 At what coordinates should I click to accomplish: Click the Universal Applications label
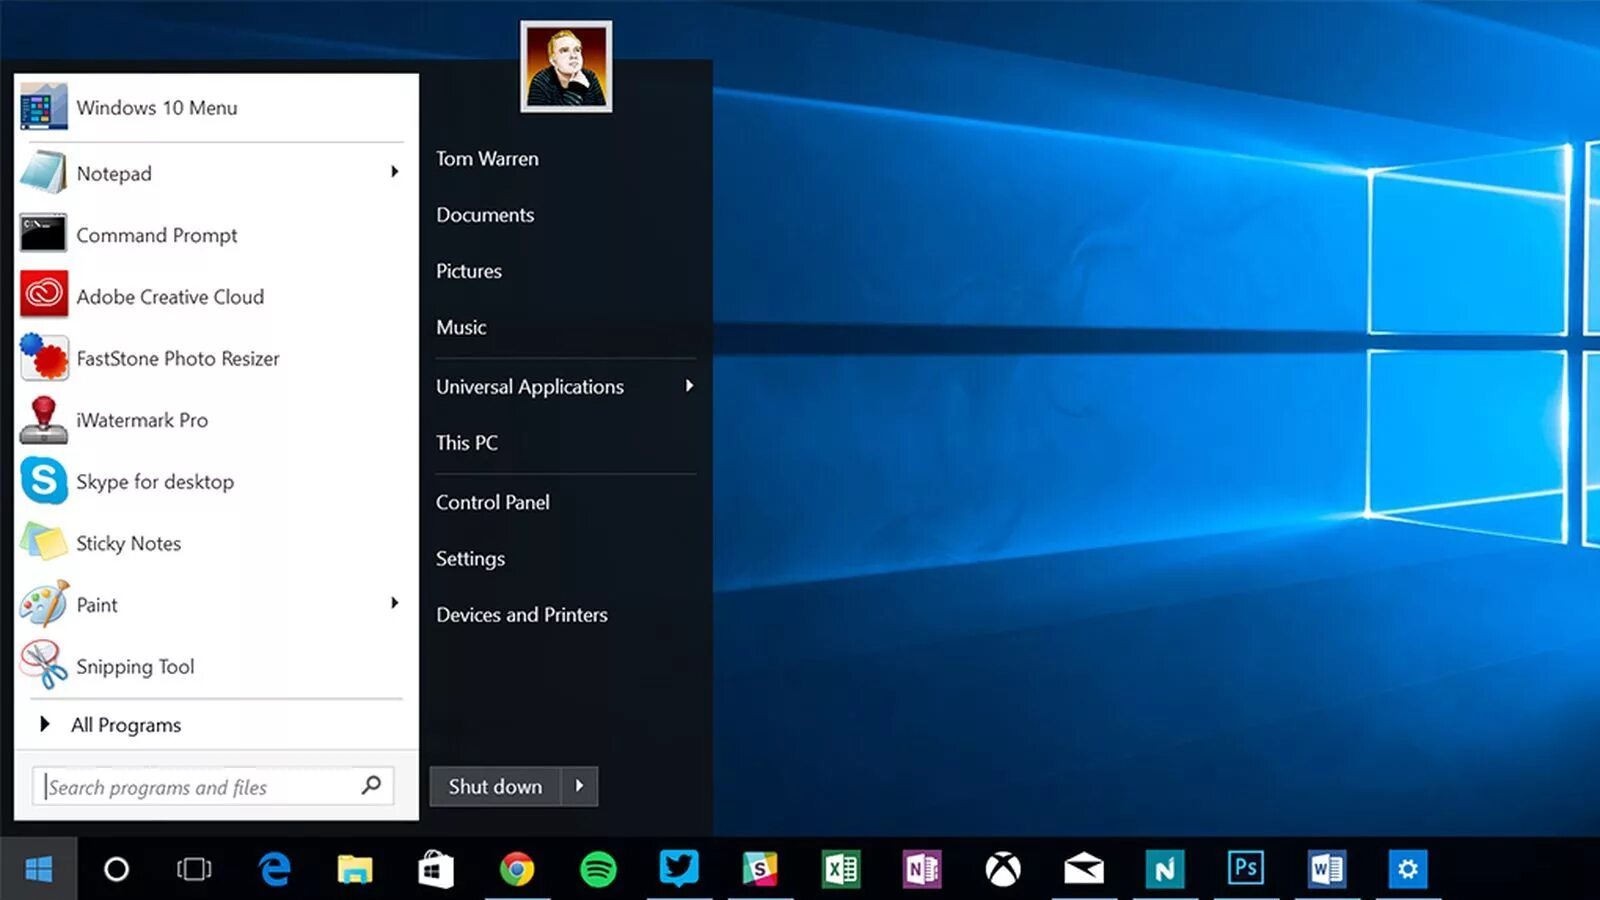pos(530,386)
